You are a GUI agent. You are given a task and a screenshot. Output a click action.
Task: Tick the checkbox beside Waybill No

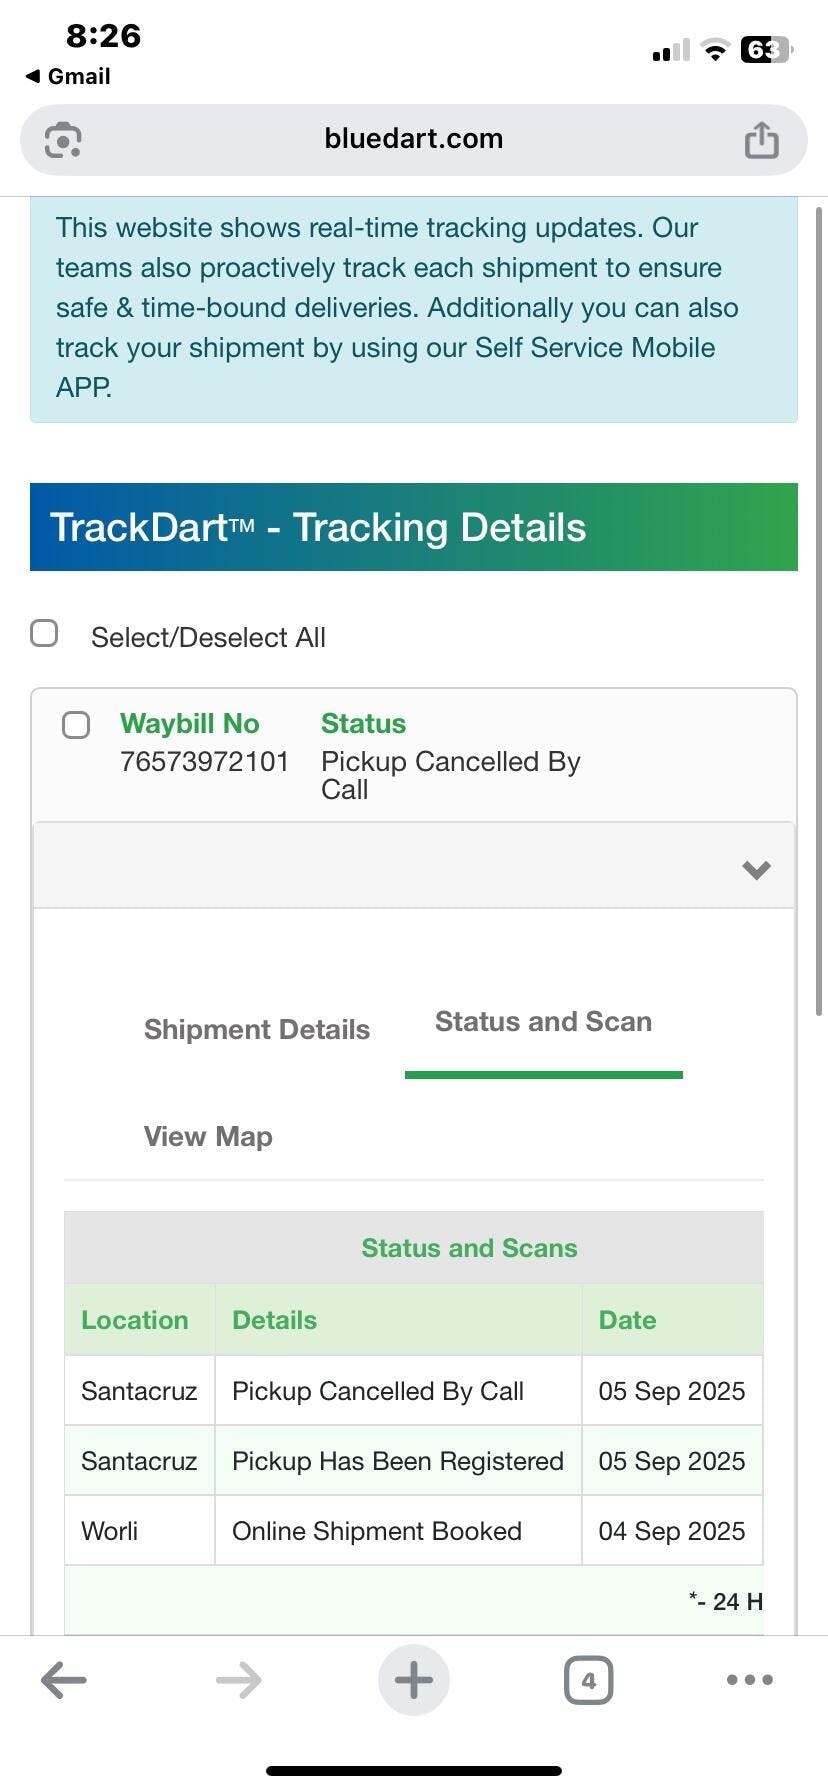tap(76, 725)
